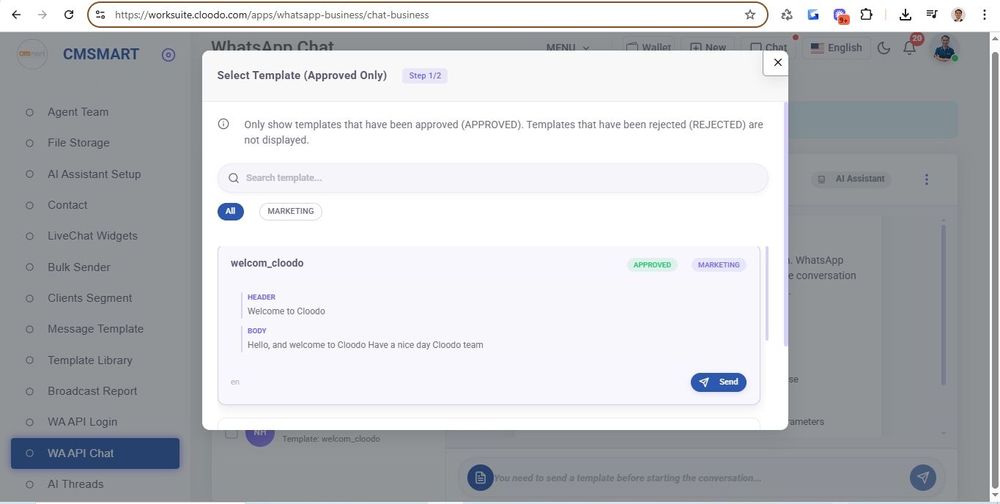Open the English language selector
Image resolution: width=1000 pixels, height=504 pixels.
[836, 48]
